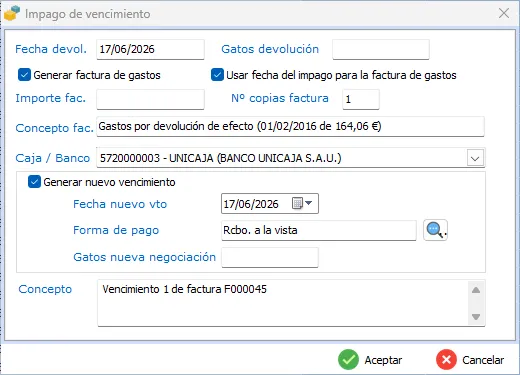Screen dimensions: 520x375
Task: Click the Gatos devolución label
Action: pos(270,49)
